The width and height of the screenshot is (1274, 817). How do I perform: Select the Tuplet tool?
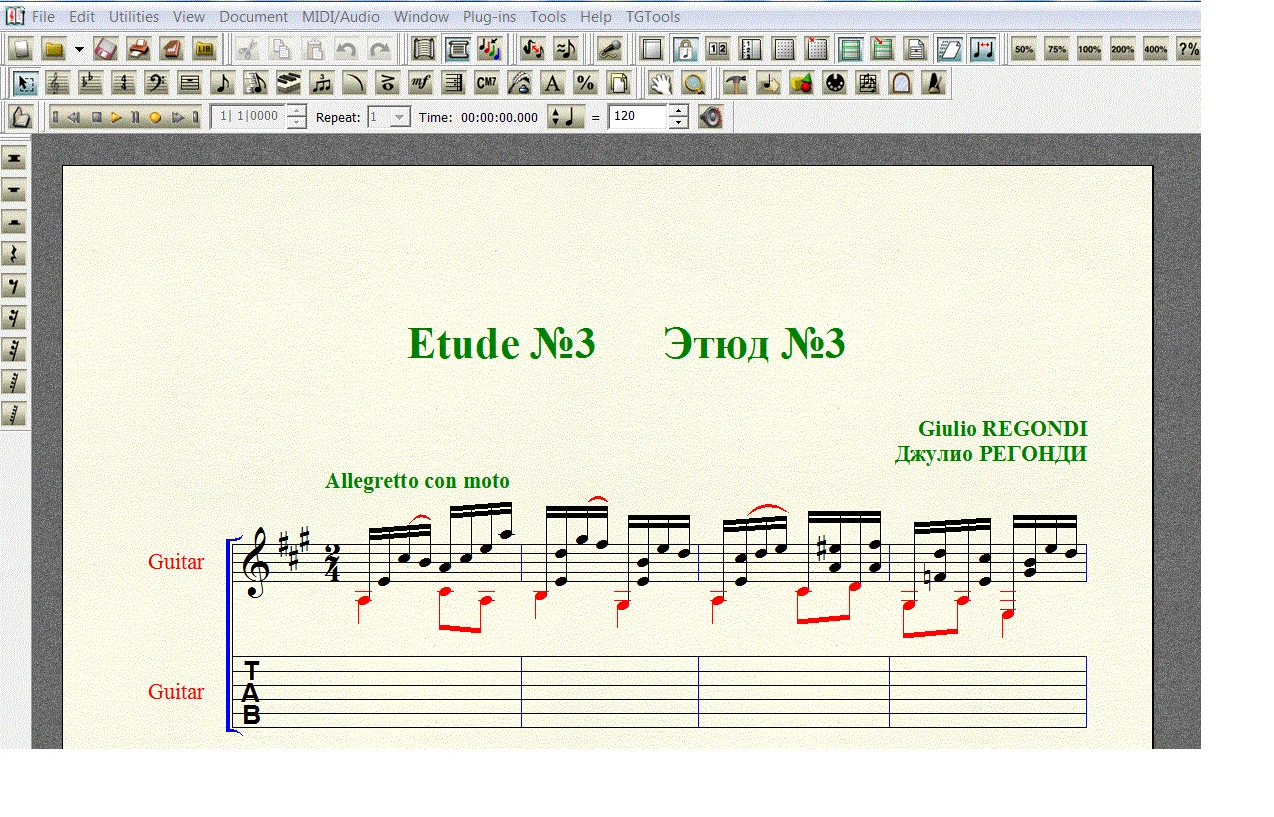[x=322, y=83]
